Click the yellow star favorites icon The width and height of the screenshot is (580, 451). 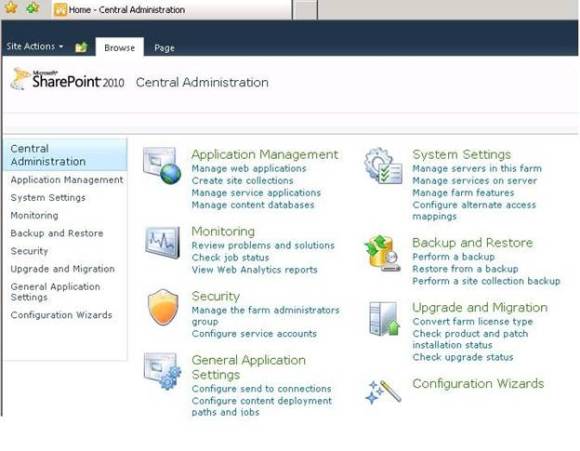(11, 8)
